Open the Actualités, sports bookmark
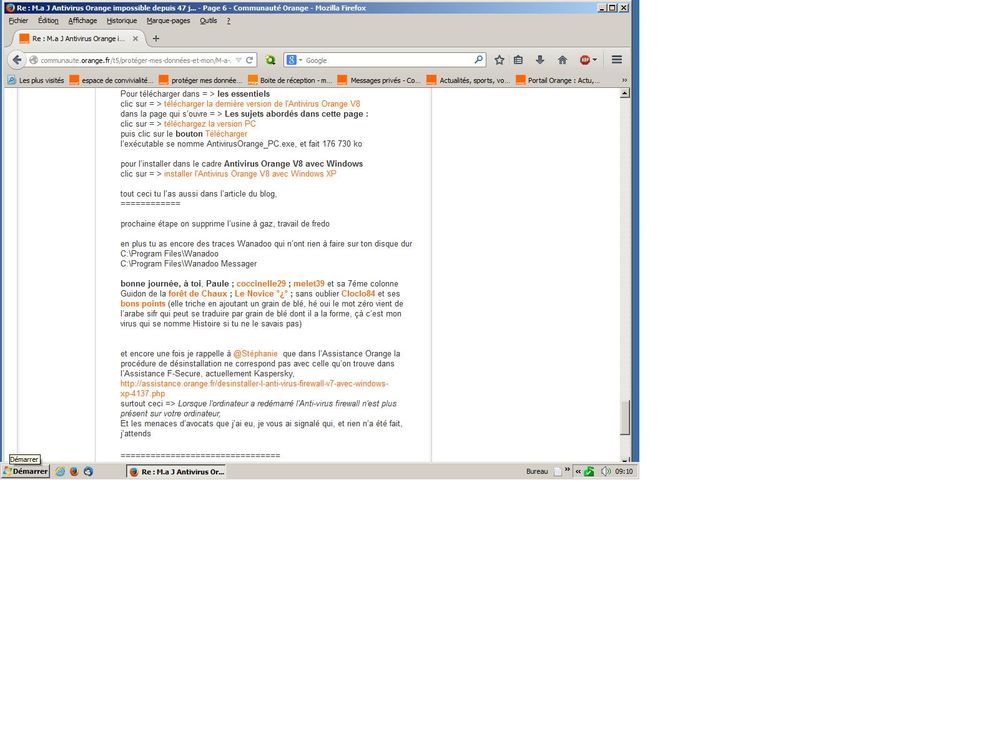Viewport: 999px width, 749px height. pos(468,80)
